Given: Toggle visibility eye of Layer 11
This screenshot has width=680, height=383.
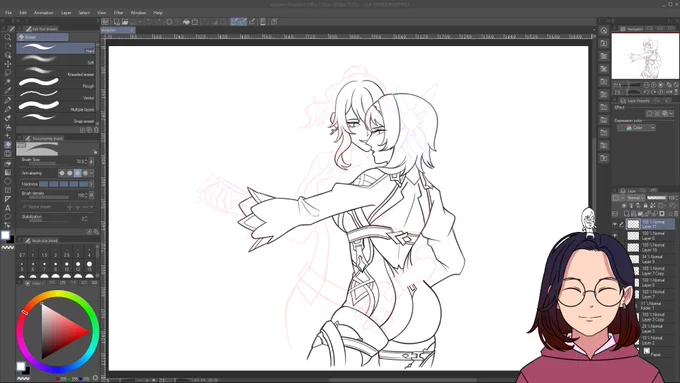Looking at the screenshot, I should [x=615, y=224].
